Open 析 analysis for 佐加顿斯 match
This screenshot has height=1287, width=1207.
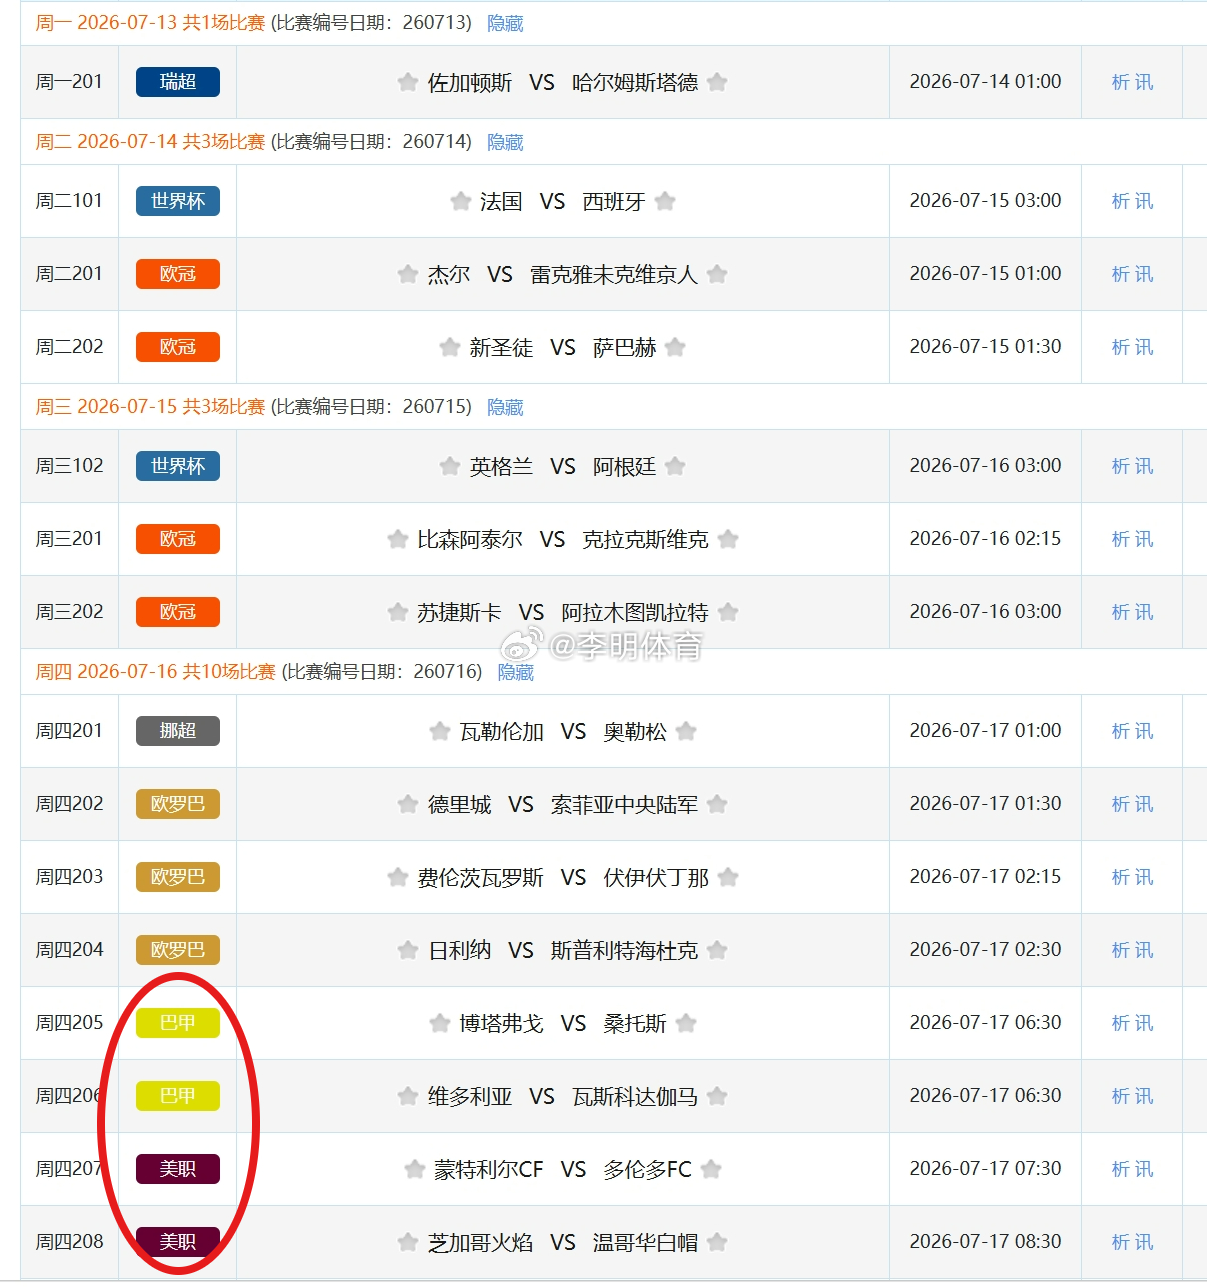pos(1120,82)
